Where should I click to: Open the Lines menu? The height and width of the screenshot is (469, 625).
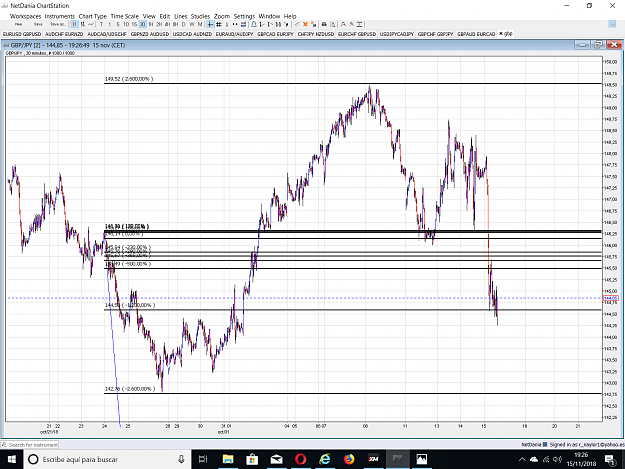[180, 16]
